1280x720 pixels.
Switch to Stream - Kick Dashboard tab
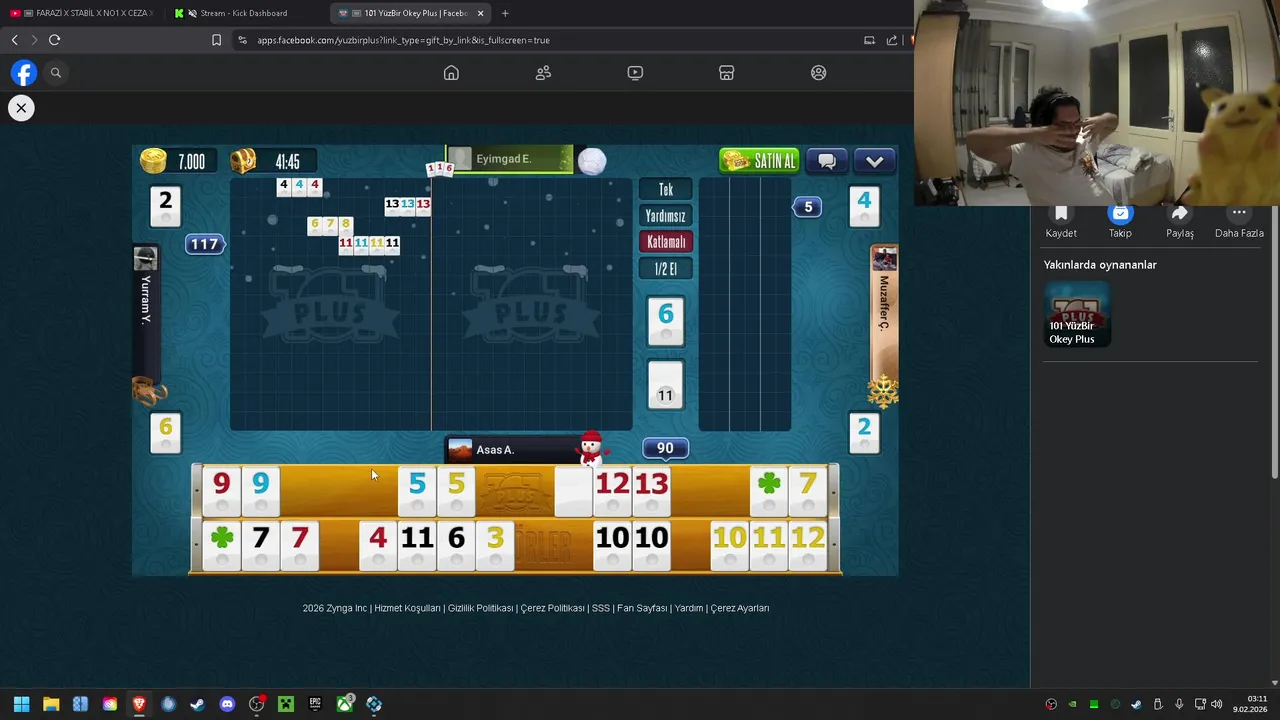click(245, 13)
